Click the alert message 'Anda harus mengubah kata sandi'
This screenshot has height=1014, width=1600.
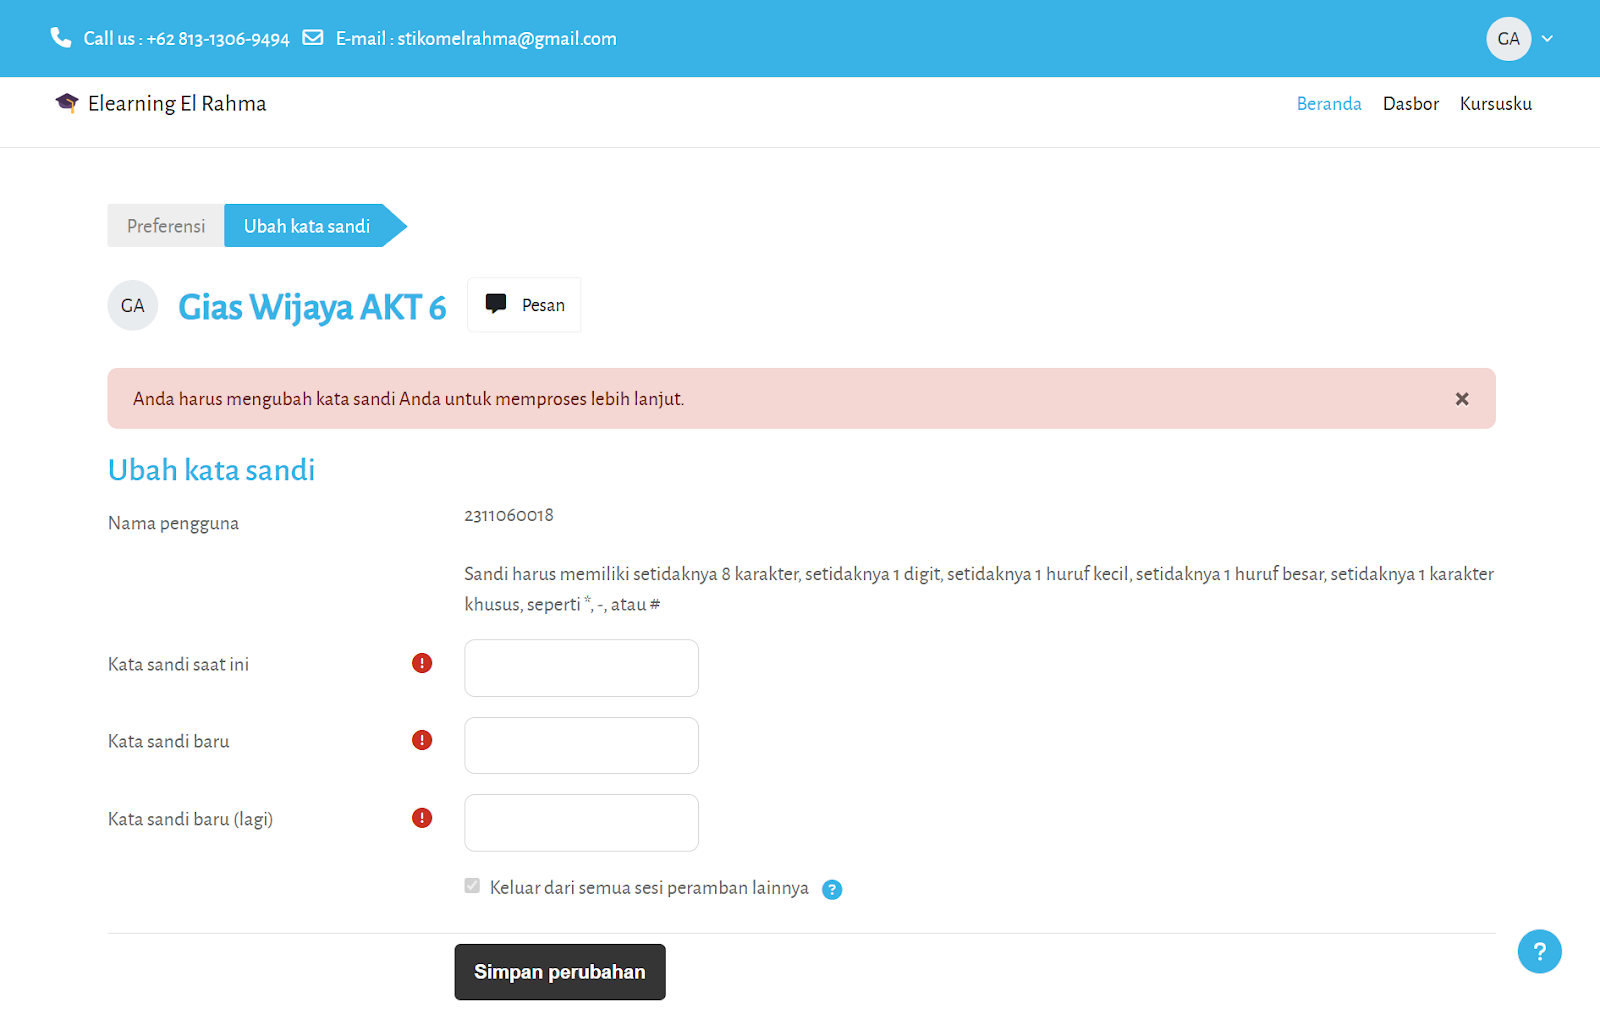pos(408,399)
